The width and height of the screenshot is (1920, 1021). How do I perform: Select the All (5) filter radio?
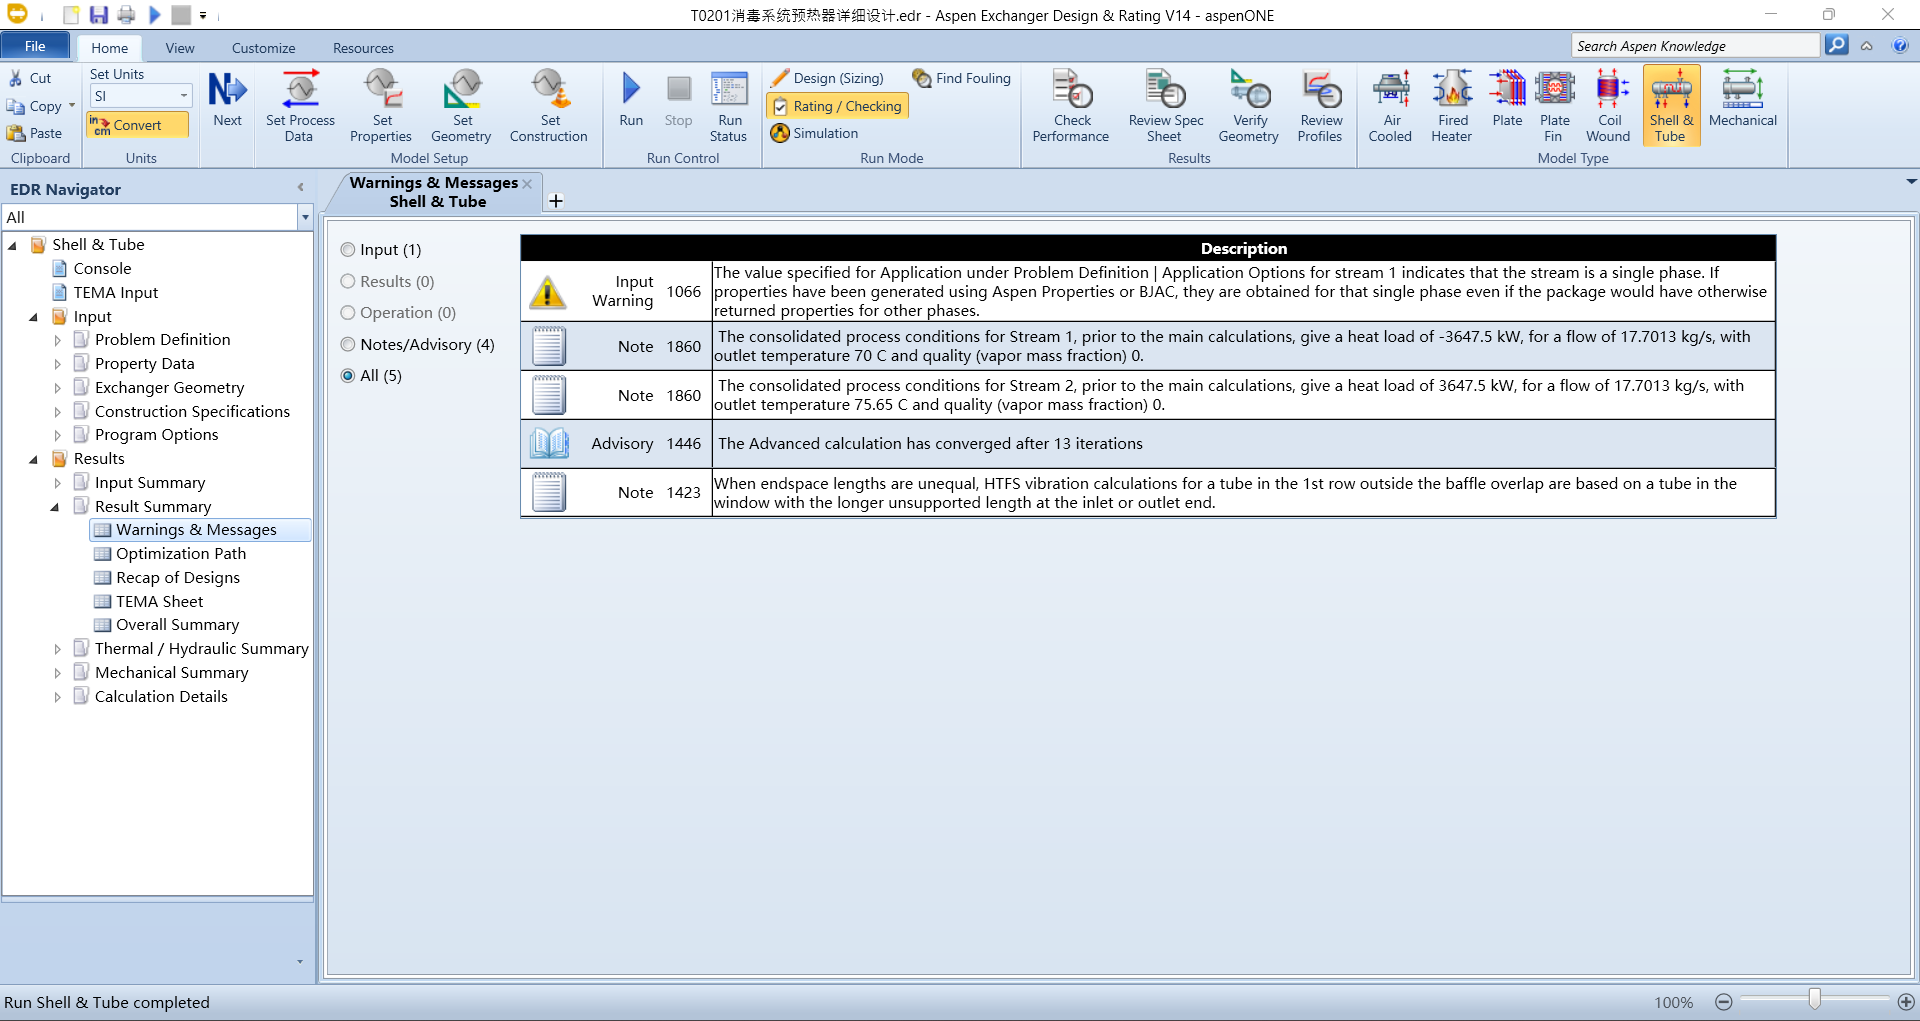click(x=348, y=376)
